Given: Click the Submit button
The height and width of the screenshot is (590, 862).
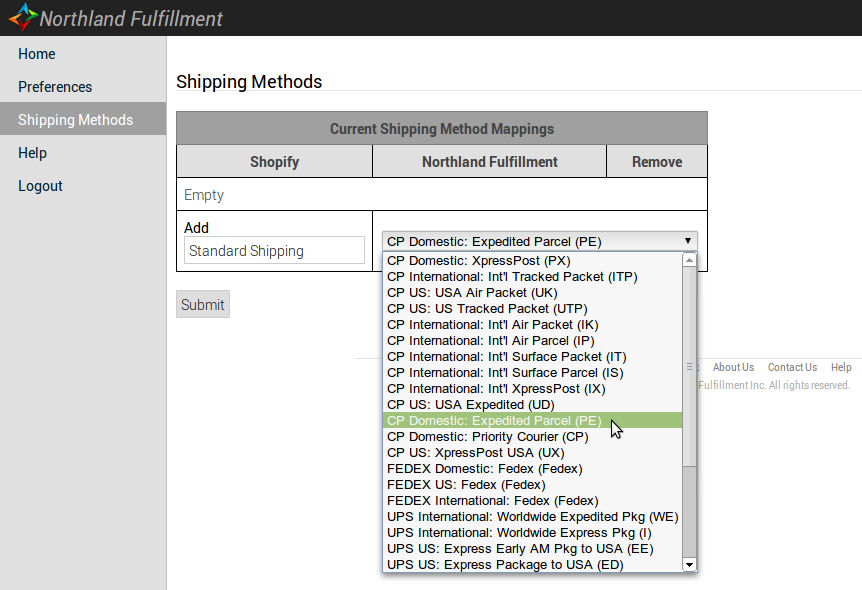Looking at the screenshot, I should tap(203, 304).
